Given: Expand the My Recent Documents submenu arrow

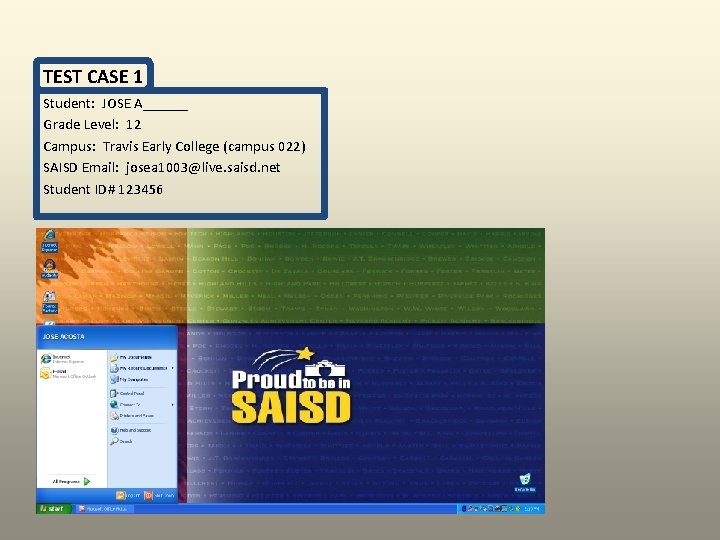Looking at the screenshot, I should point(173,368).
